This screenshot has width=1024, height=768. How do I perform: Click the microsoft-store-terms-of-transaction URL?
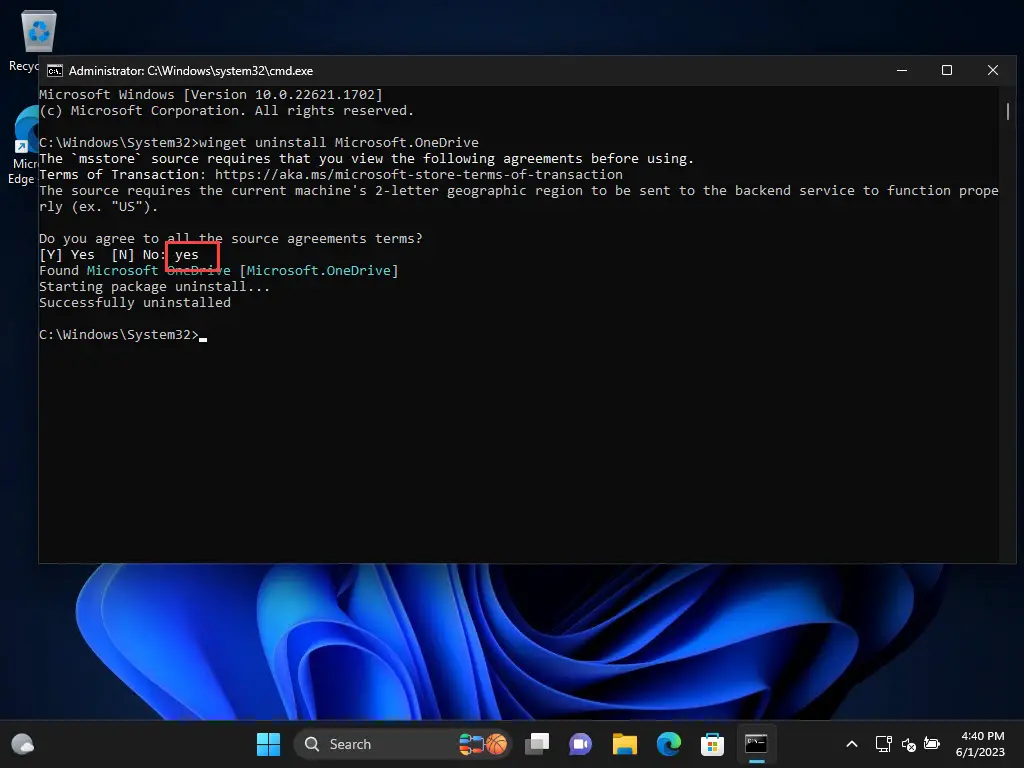coord(419,174)
